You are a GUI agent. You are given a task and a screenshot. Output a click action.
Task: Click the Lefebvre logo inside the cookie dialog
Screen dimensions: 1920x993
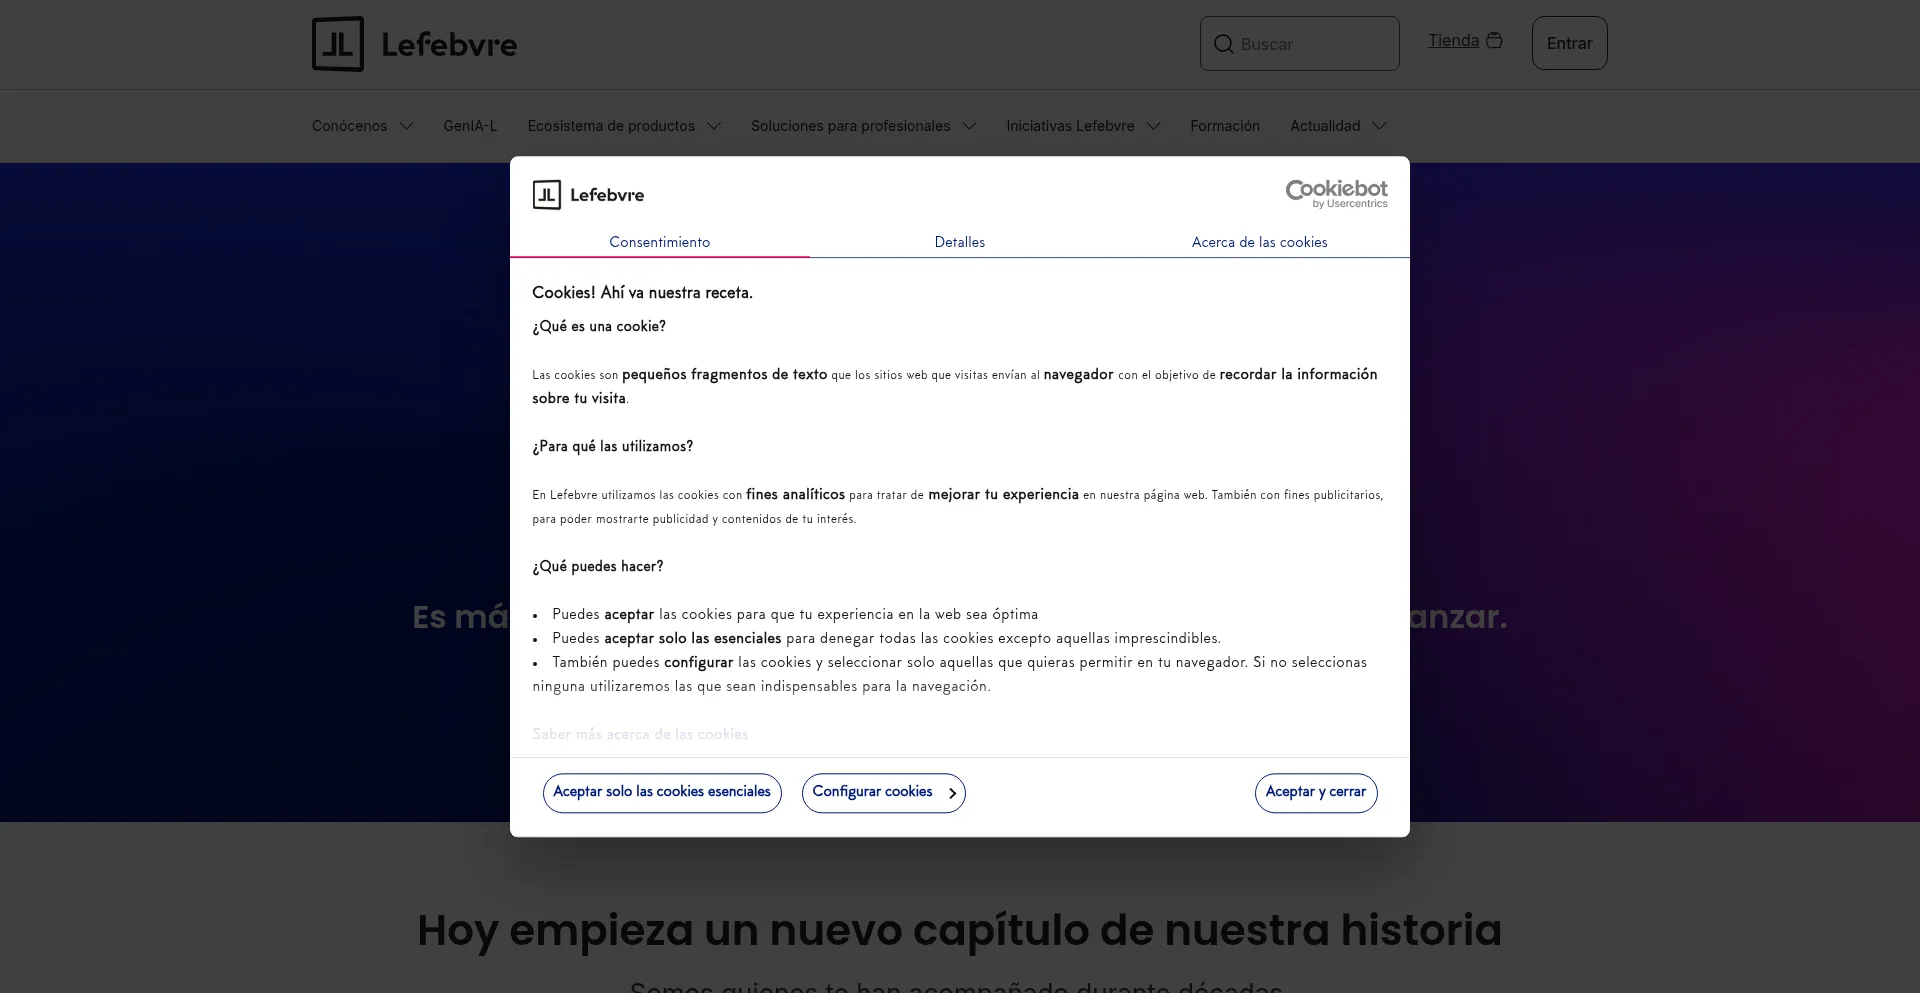click(x=588, y=195)
